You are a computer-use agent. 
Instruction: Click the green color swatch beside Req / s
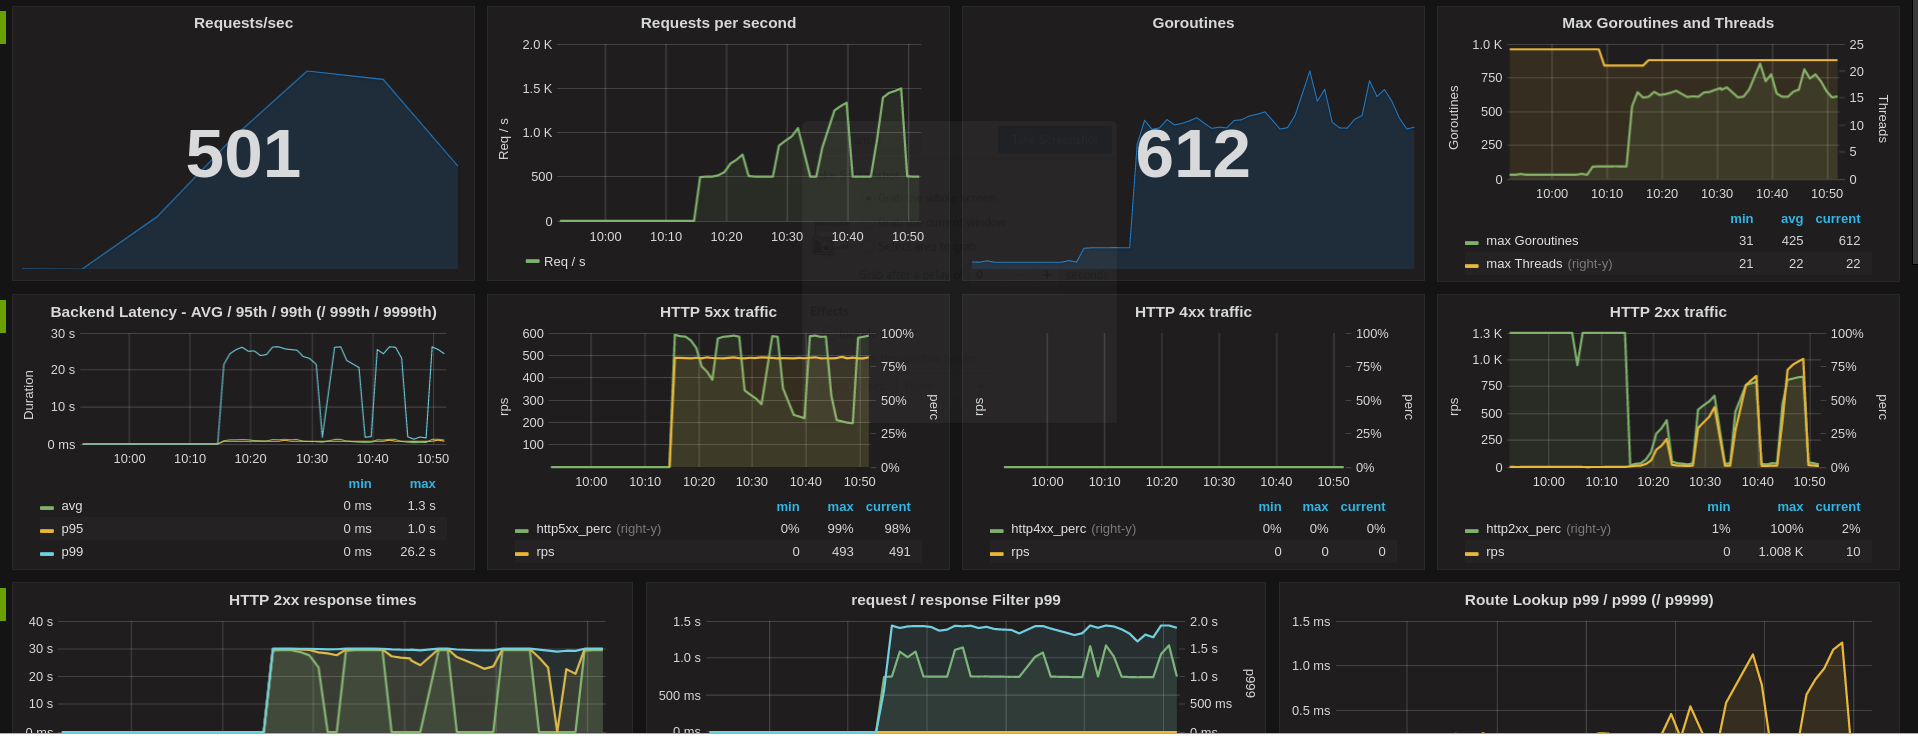click(x=532, y=262)
